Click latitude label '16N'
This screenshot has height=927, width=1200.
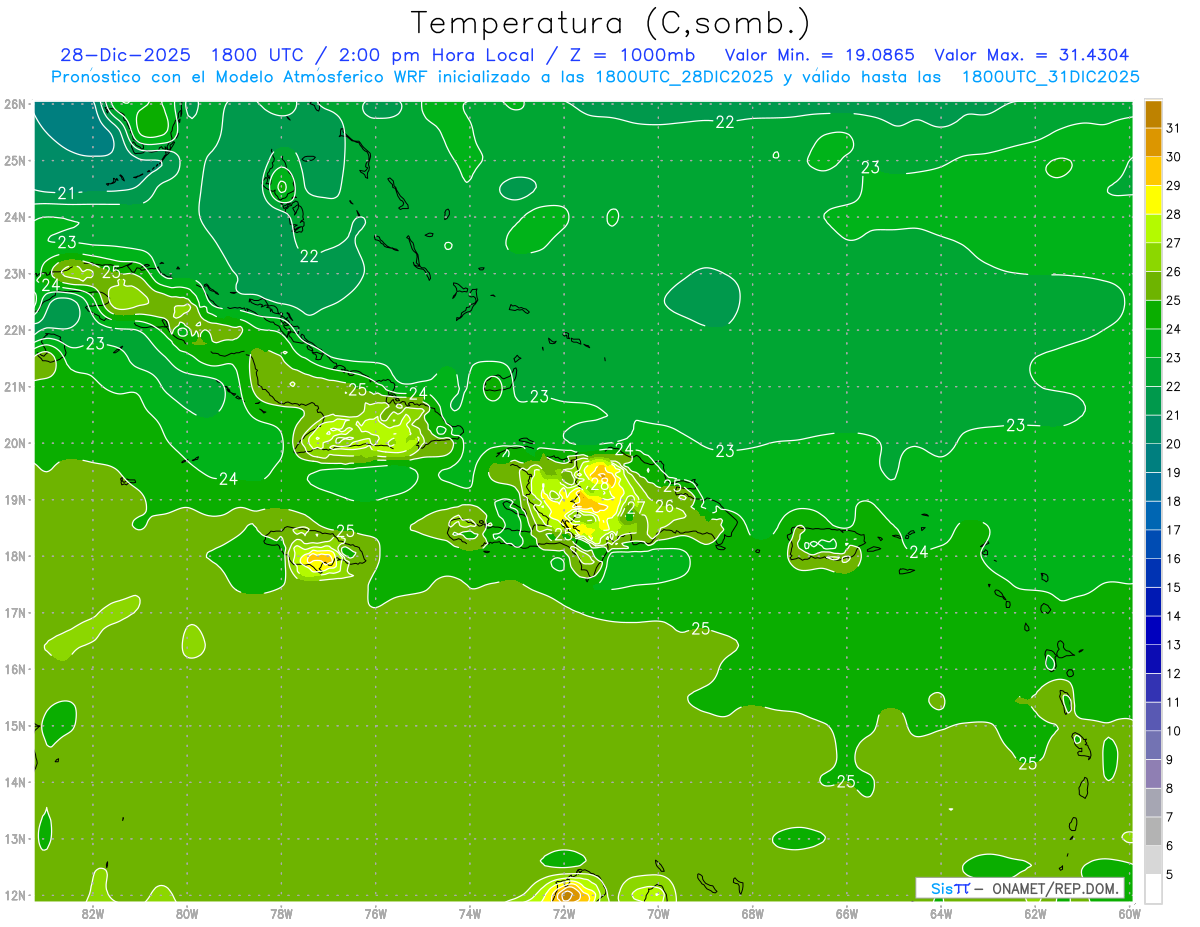point(15,669)
